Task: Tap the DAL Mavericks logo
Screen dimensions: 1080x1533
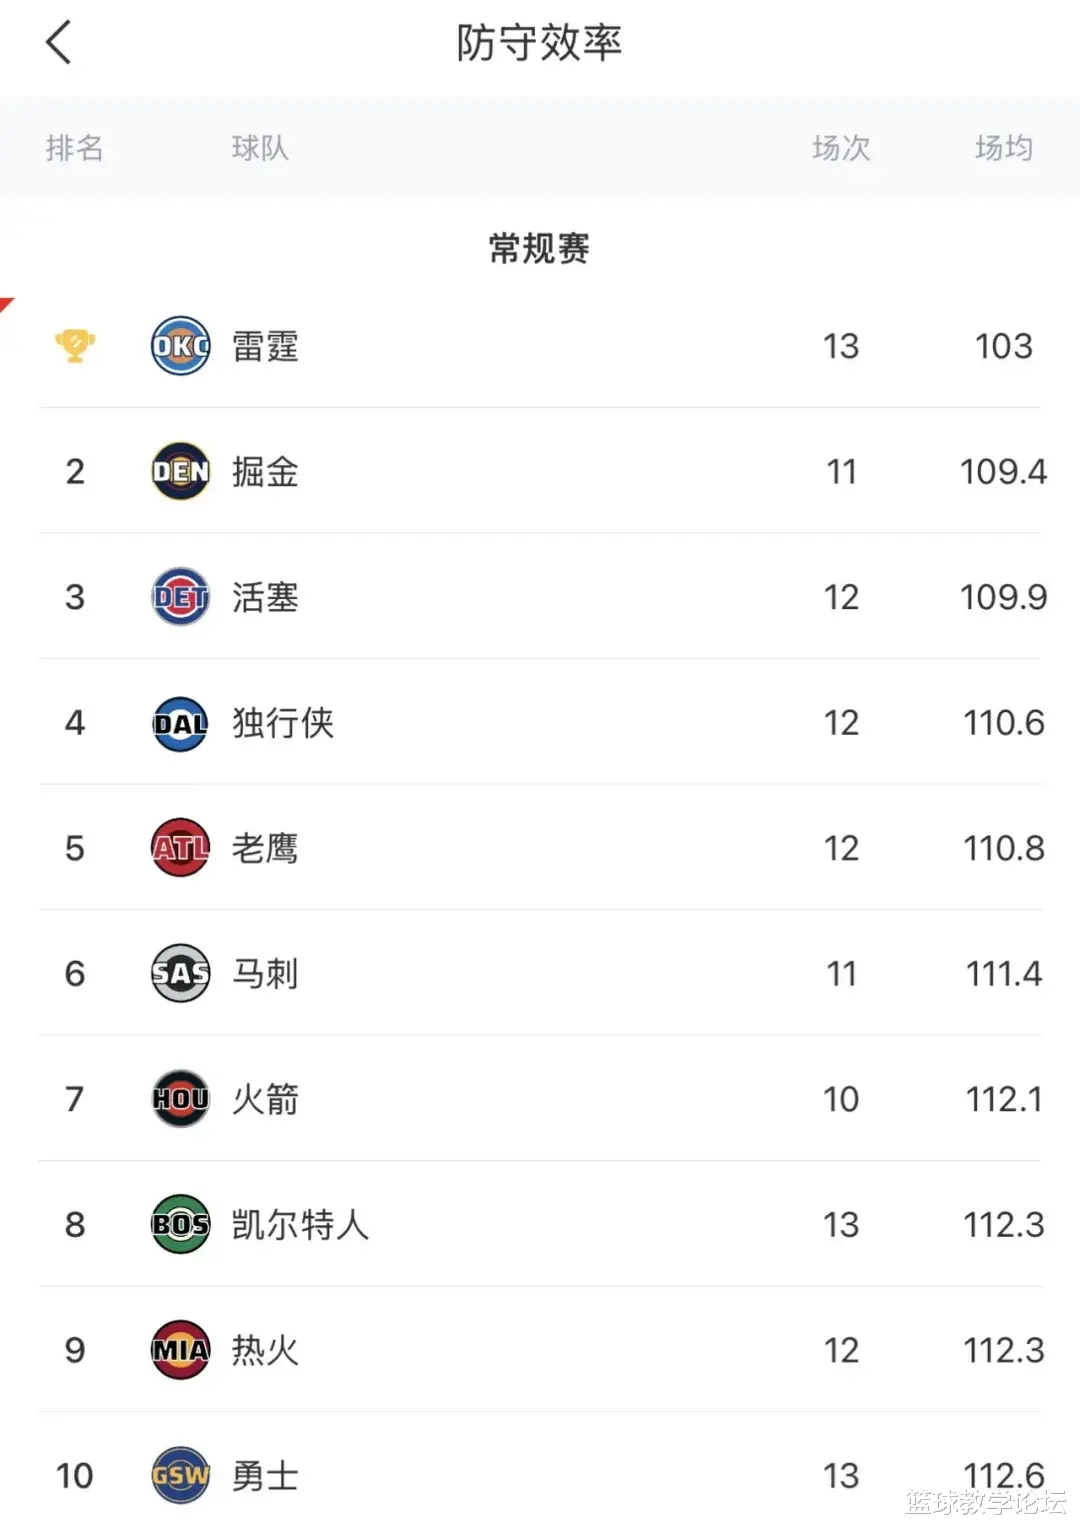Action: click(180, 723)
